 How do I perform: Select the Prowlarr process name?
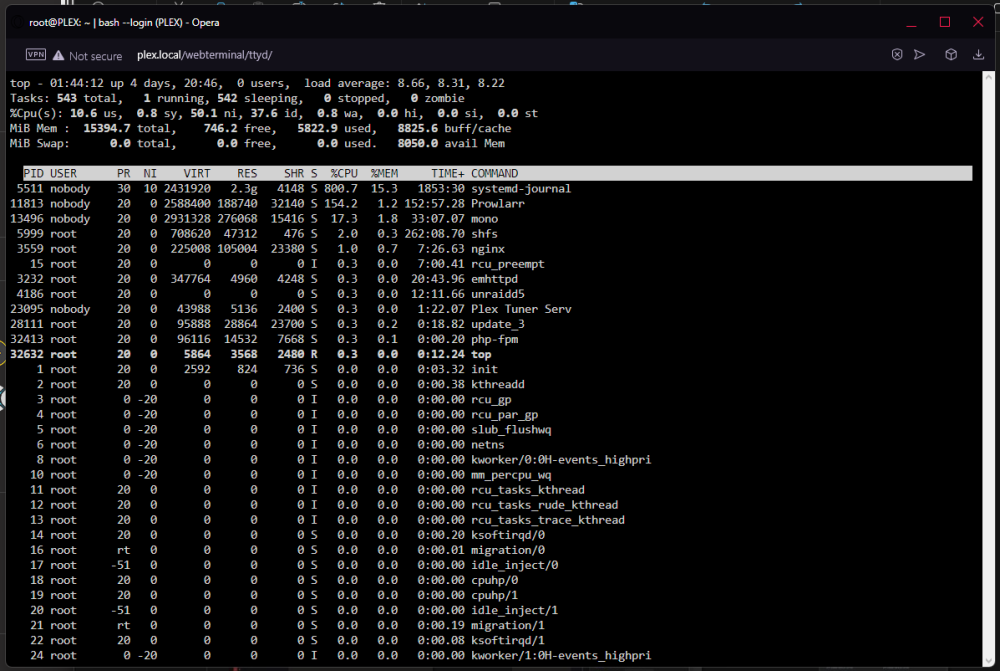pos(497,203)
